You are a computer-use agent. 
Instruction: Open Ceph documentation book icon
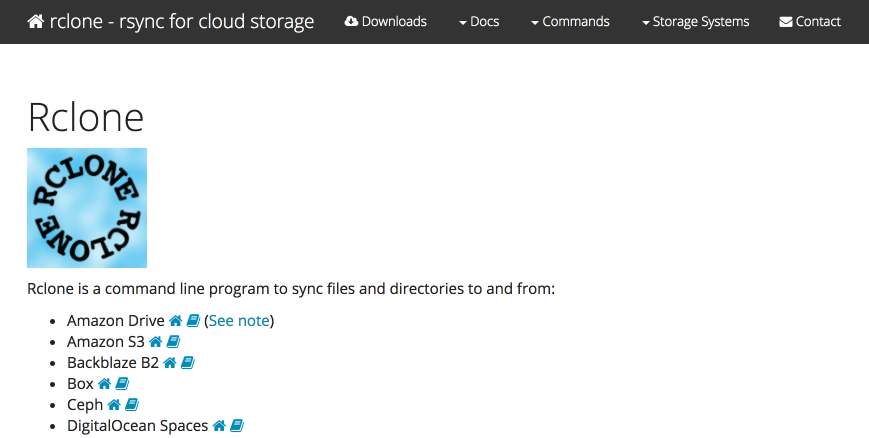(131, 405)
